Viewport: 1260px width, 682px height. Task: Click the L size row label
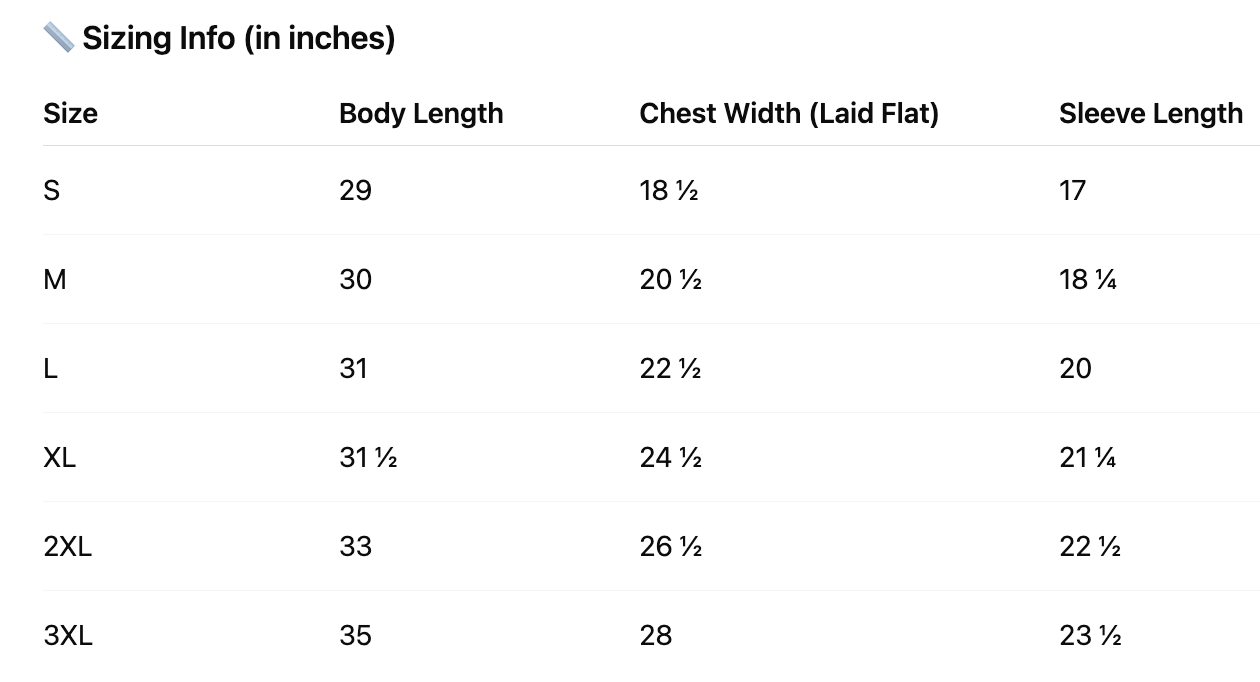[51, 369]
